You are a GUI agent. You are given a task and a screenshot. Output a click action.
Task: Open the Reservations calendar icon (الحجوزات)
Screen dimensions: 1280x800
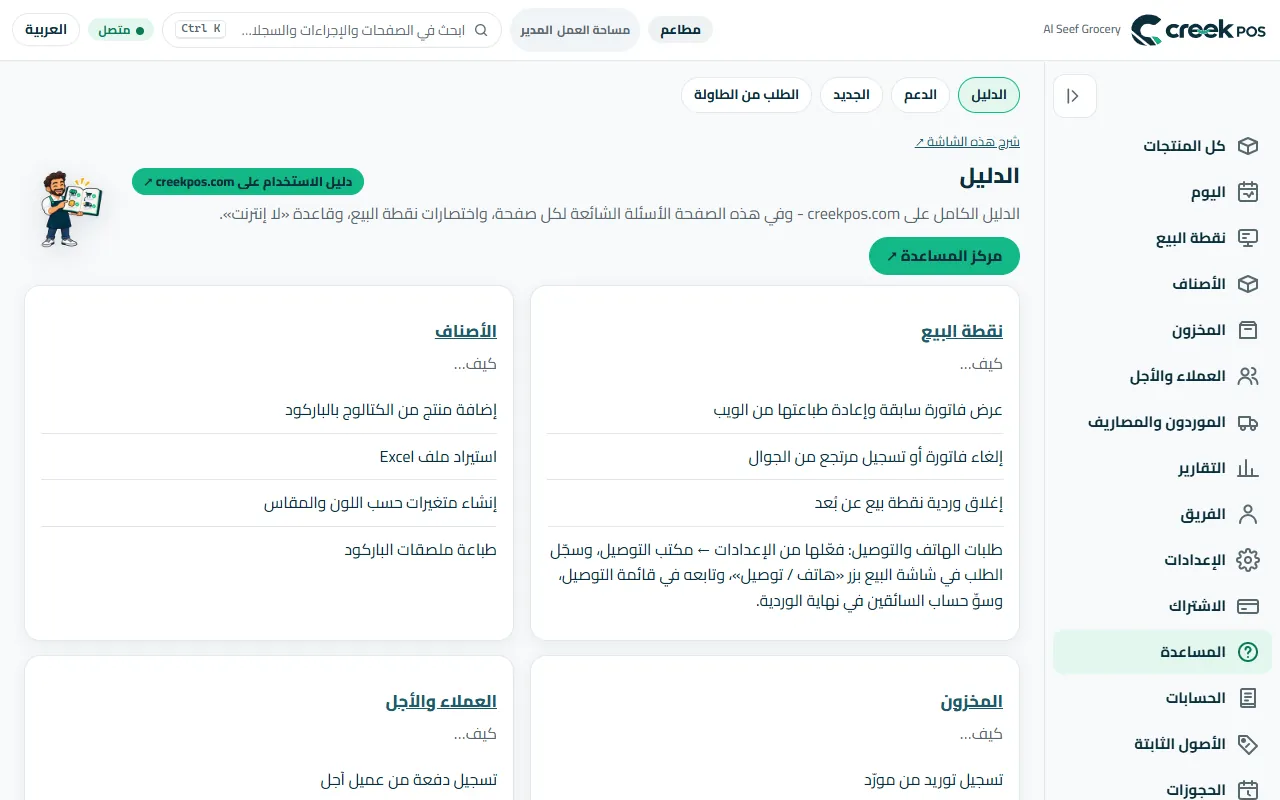tap(1247, 790)
